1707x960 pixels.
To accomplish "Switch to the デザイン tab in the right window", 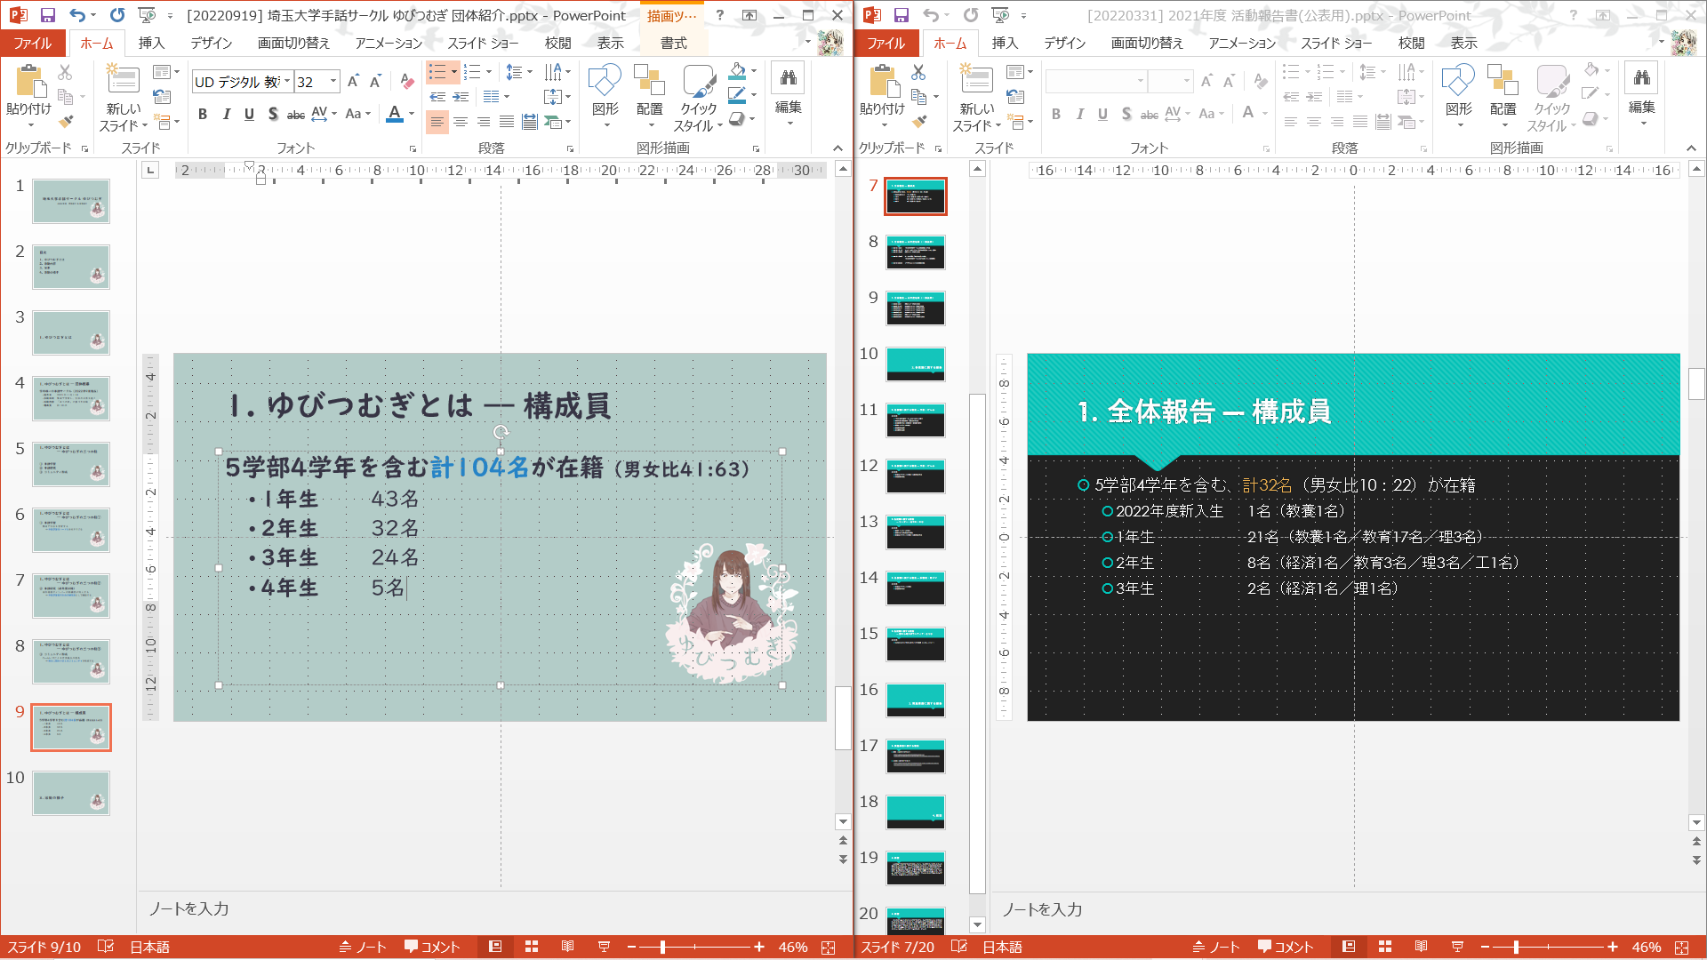I will tap(1064, 43).
